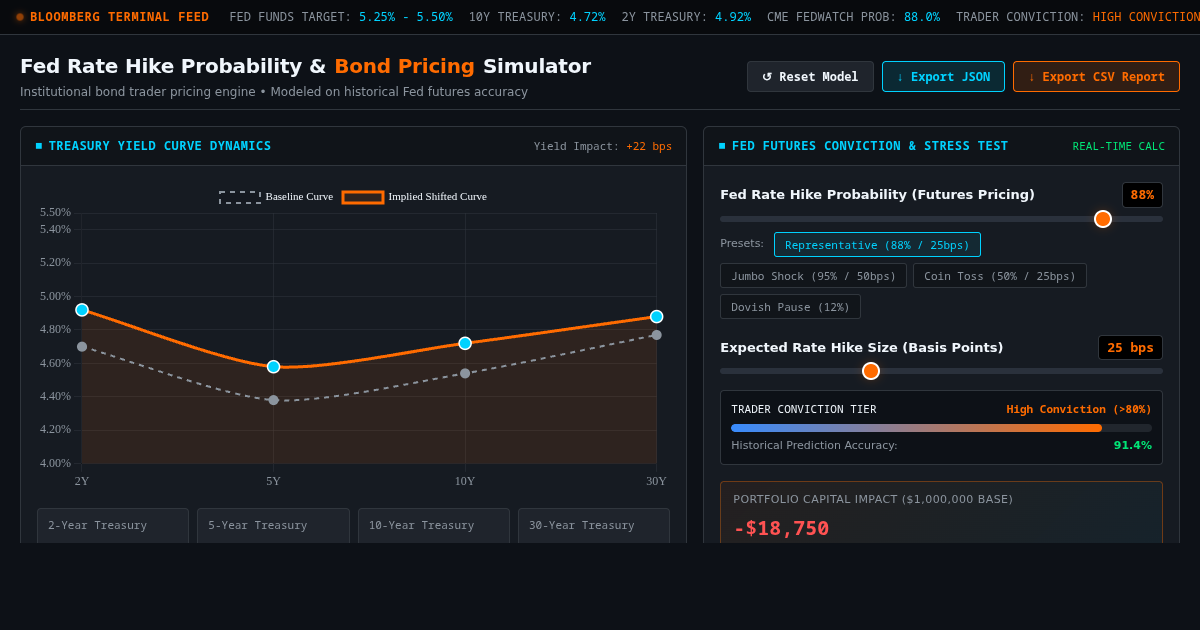This screenshot has height=630, width=1200.
Task: Click the 30Y point on the shifted curve
Action: point(656,316)
